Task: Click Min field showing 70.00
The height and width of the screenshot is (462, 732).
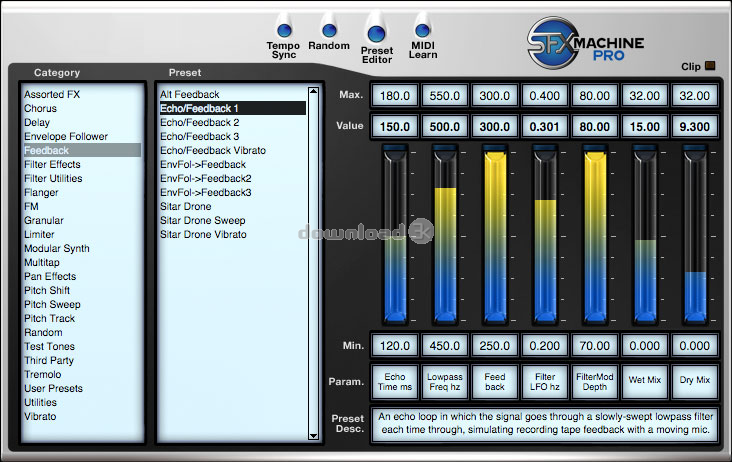Action: pos(595,346)
